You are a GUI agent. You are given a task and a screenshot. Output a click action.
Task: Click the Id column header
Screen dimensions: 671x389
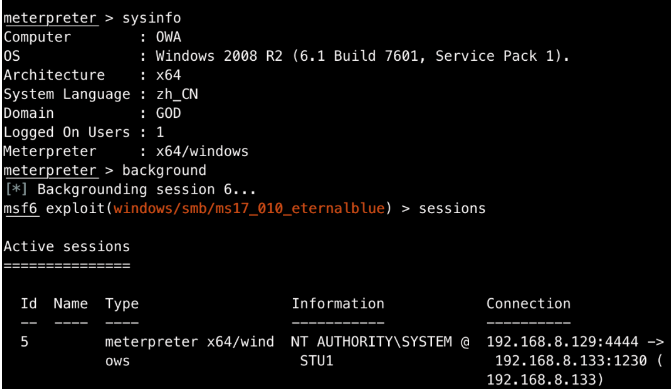pyautogui.click(x=29, y=303)
